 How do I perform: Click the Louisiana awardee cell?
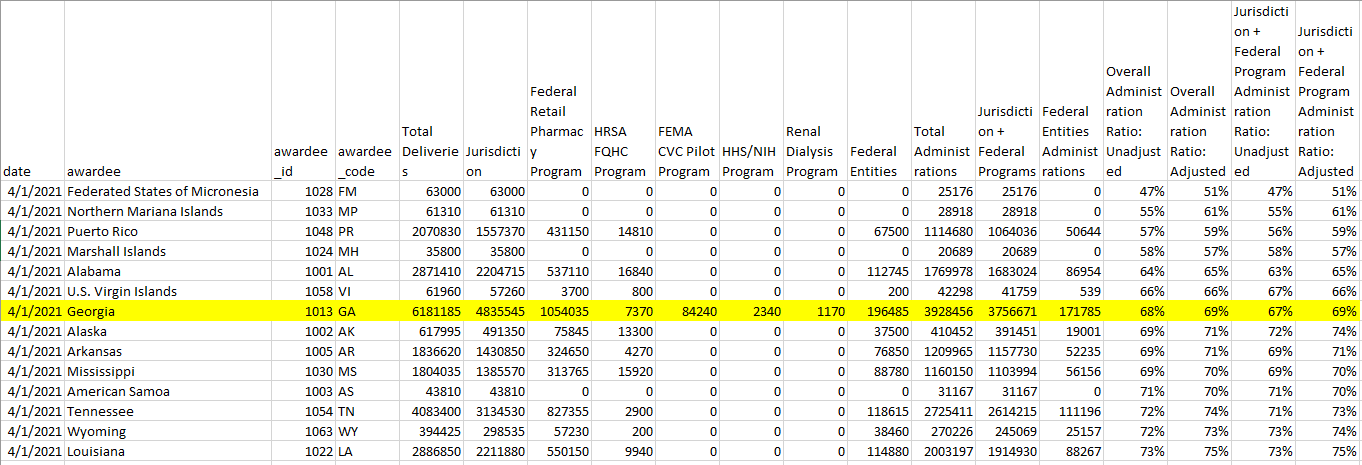click(167, 451)
